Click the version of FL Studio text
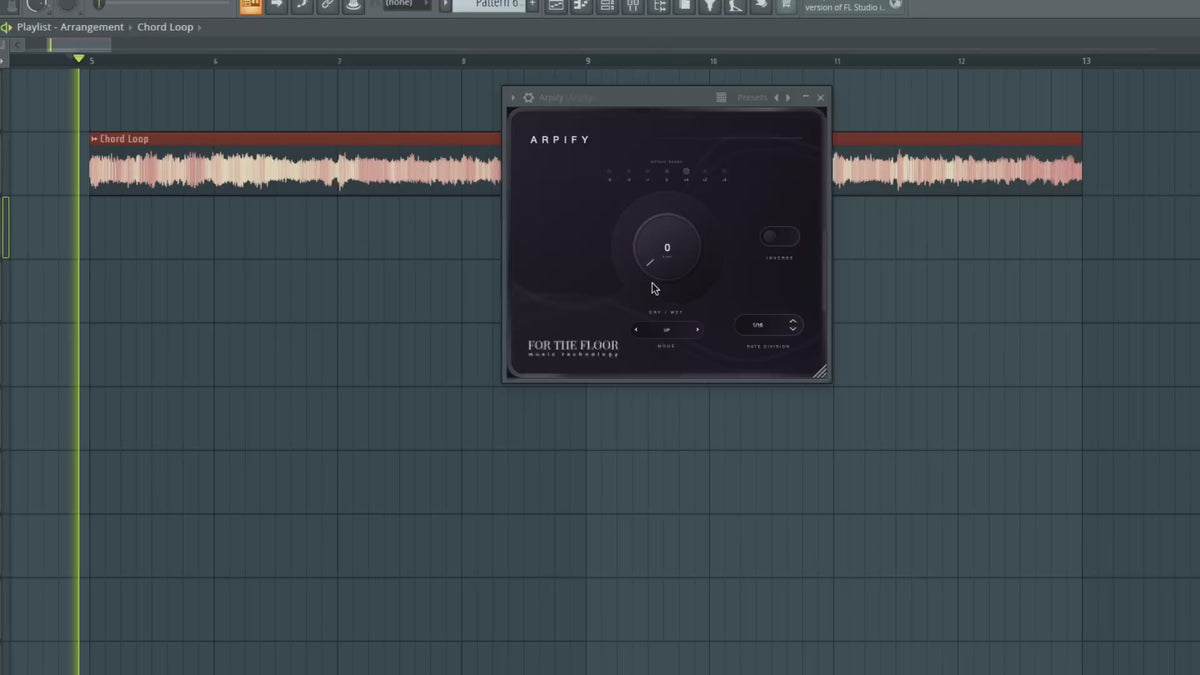 844,7
